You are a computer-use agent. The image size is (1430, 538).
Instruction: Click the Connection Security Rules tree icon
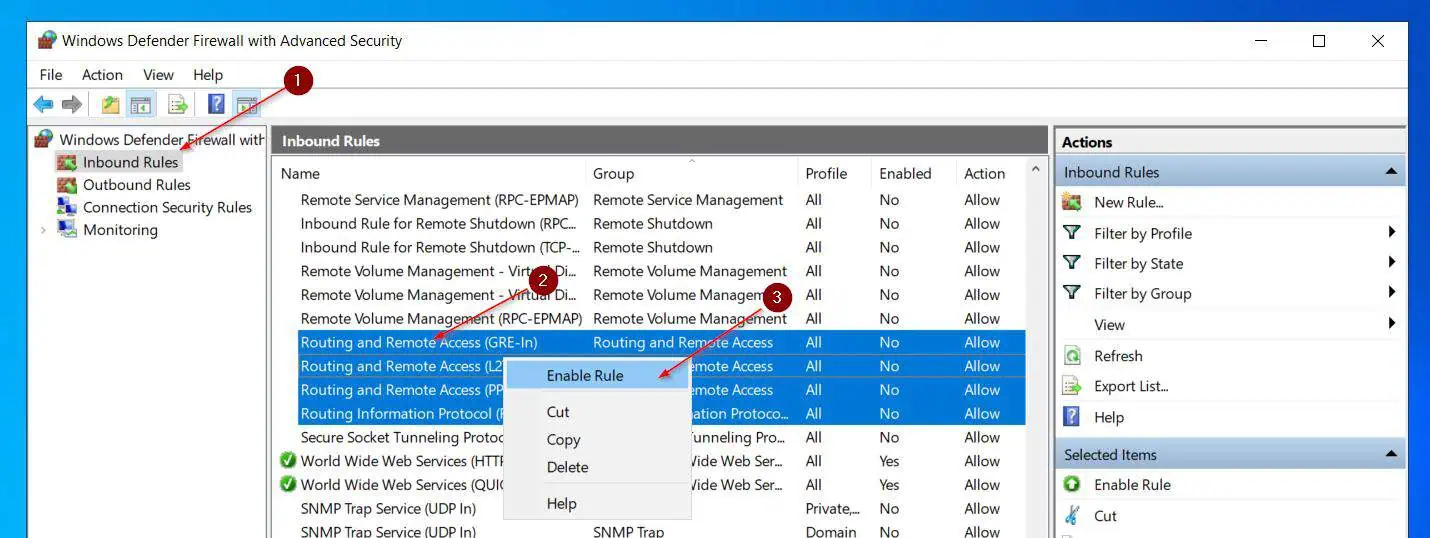tap(67, 207)
